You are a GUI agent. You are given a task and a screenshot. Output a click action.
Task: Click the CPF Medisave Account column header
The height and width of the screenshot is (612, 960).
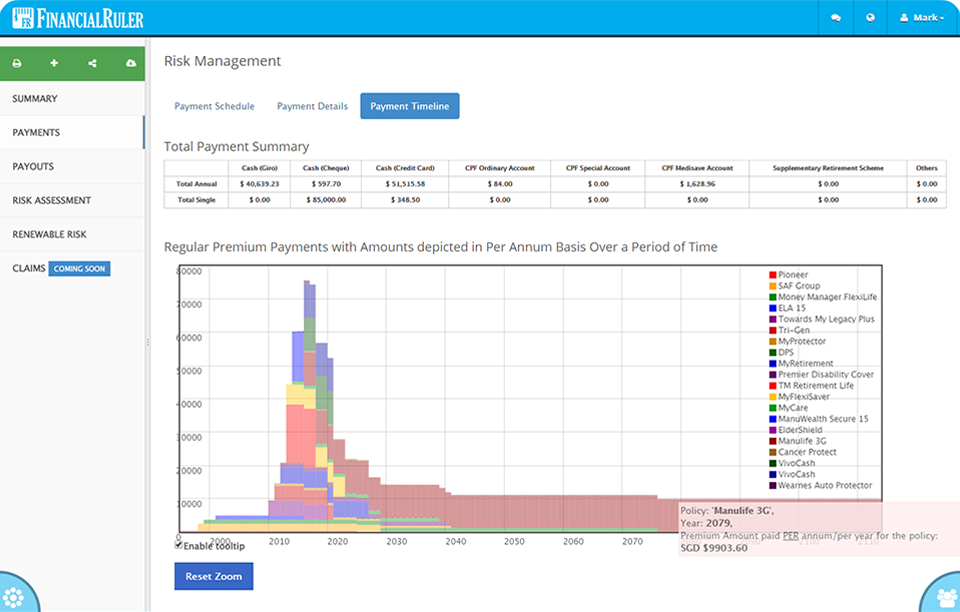tap(697, 168)
